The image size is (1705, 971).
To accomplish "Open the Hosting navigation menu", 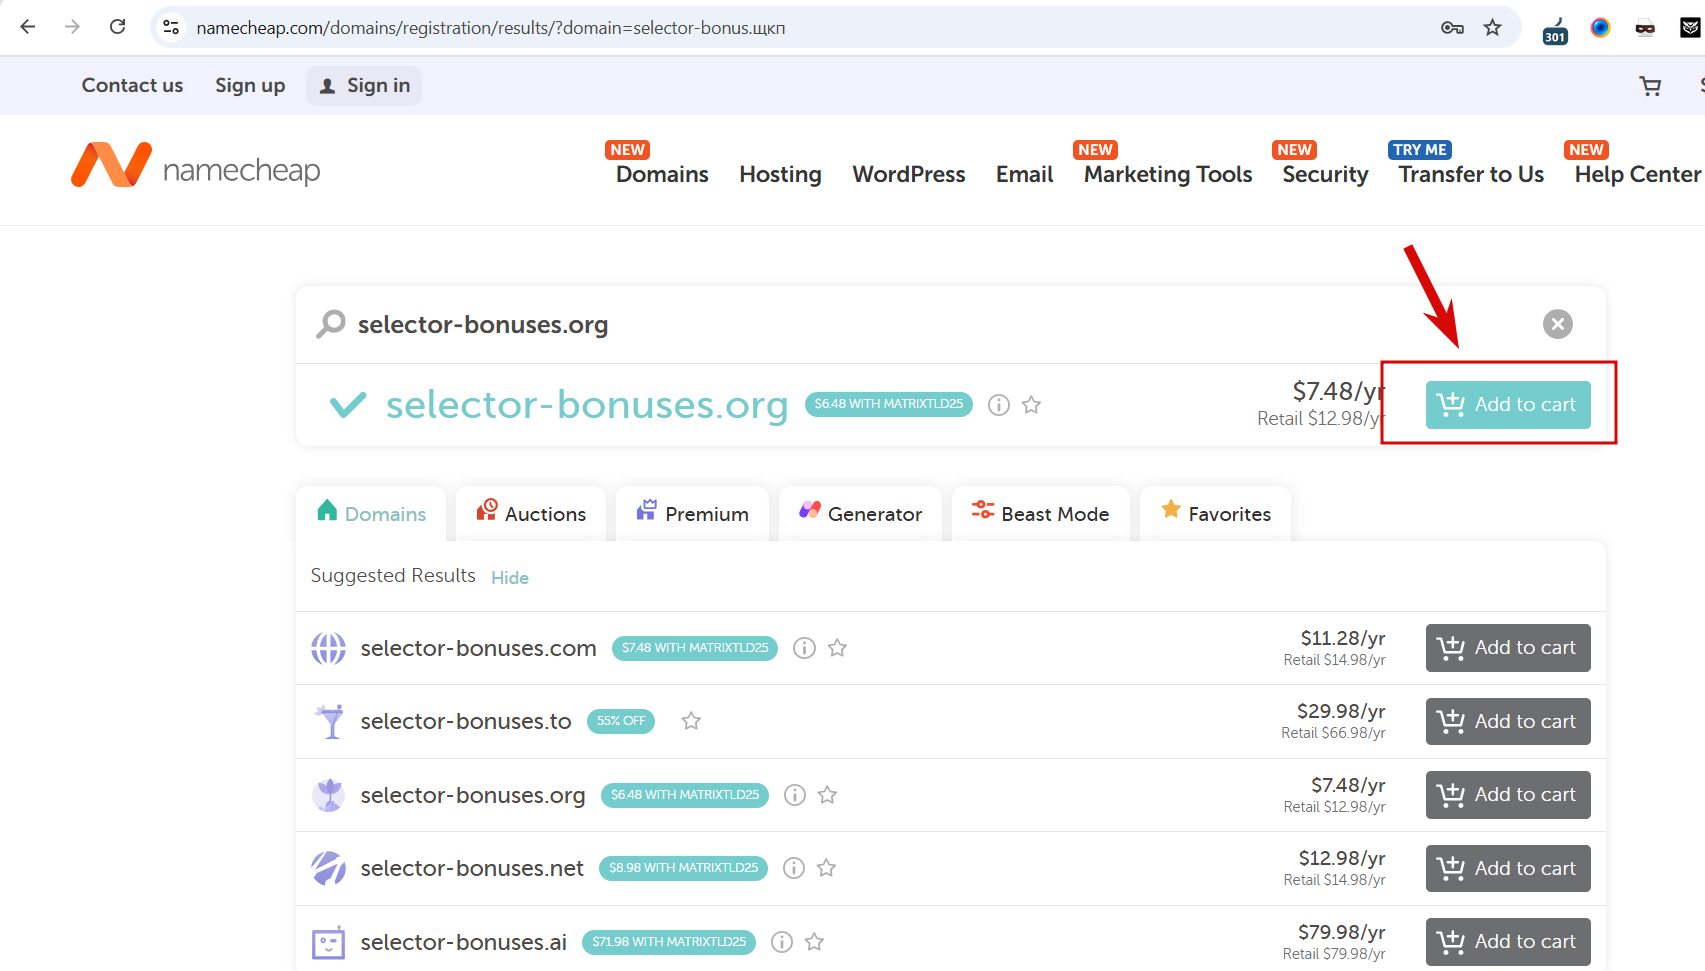I will point(780,174).
